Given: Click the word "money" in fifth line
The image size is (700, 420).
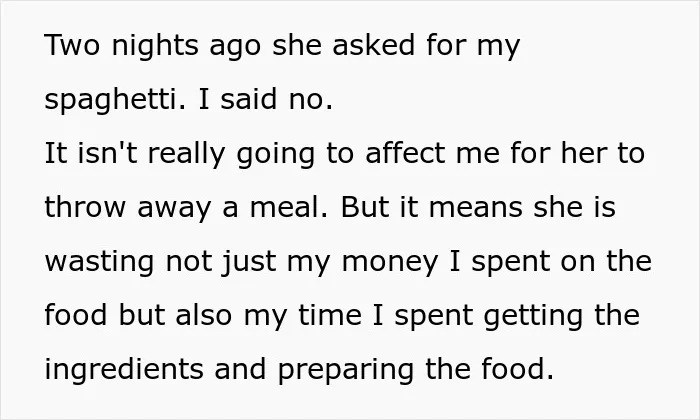Looking at the screenshot, I should point(390,262).
